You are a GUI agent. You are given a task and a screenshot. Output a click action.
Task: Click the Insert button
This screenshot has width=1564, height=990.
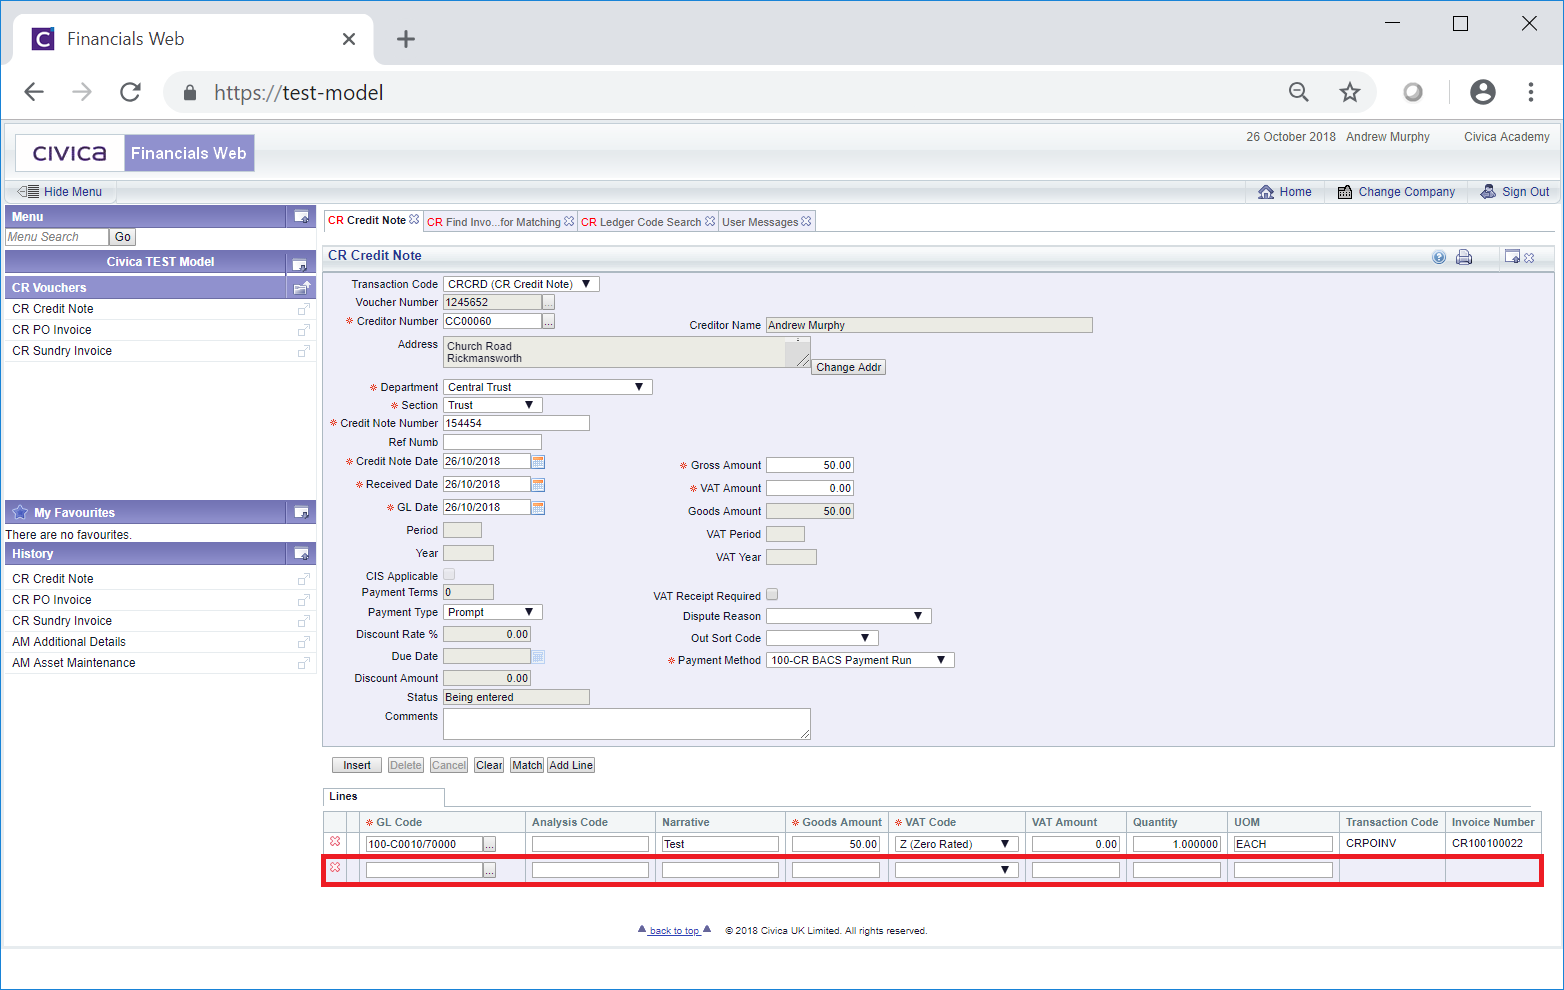(x=357, y=765)
